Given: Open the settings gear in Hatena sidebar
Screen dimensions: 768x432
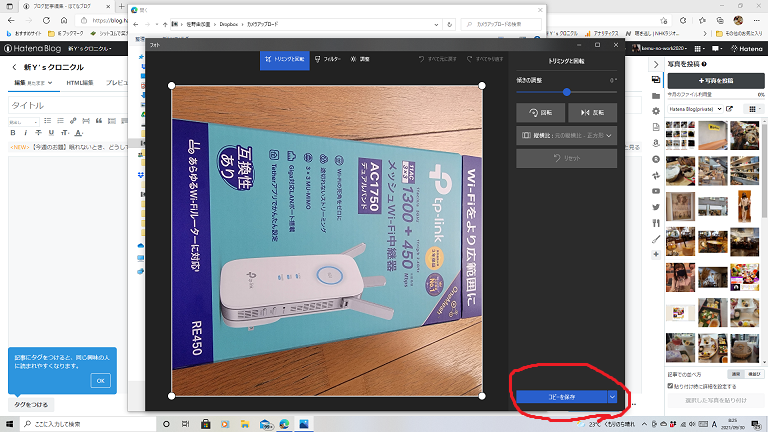Looking at the screenshot, I should coord(656,111).
